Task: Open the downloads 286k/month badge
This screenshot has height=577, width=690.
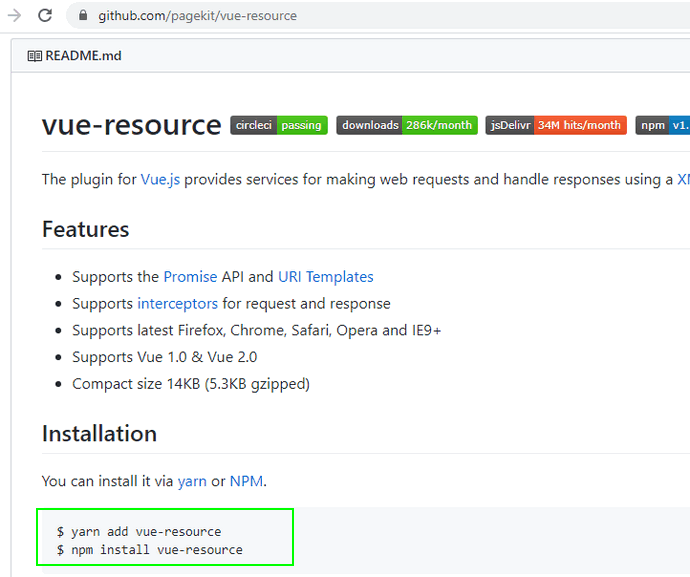Action: coord(407,125)
